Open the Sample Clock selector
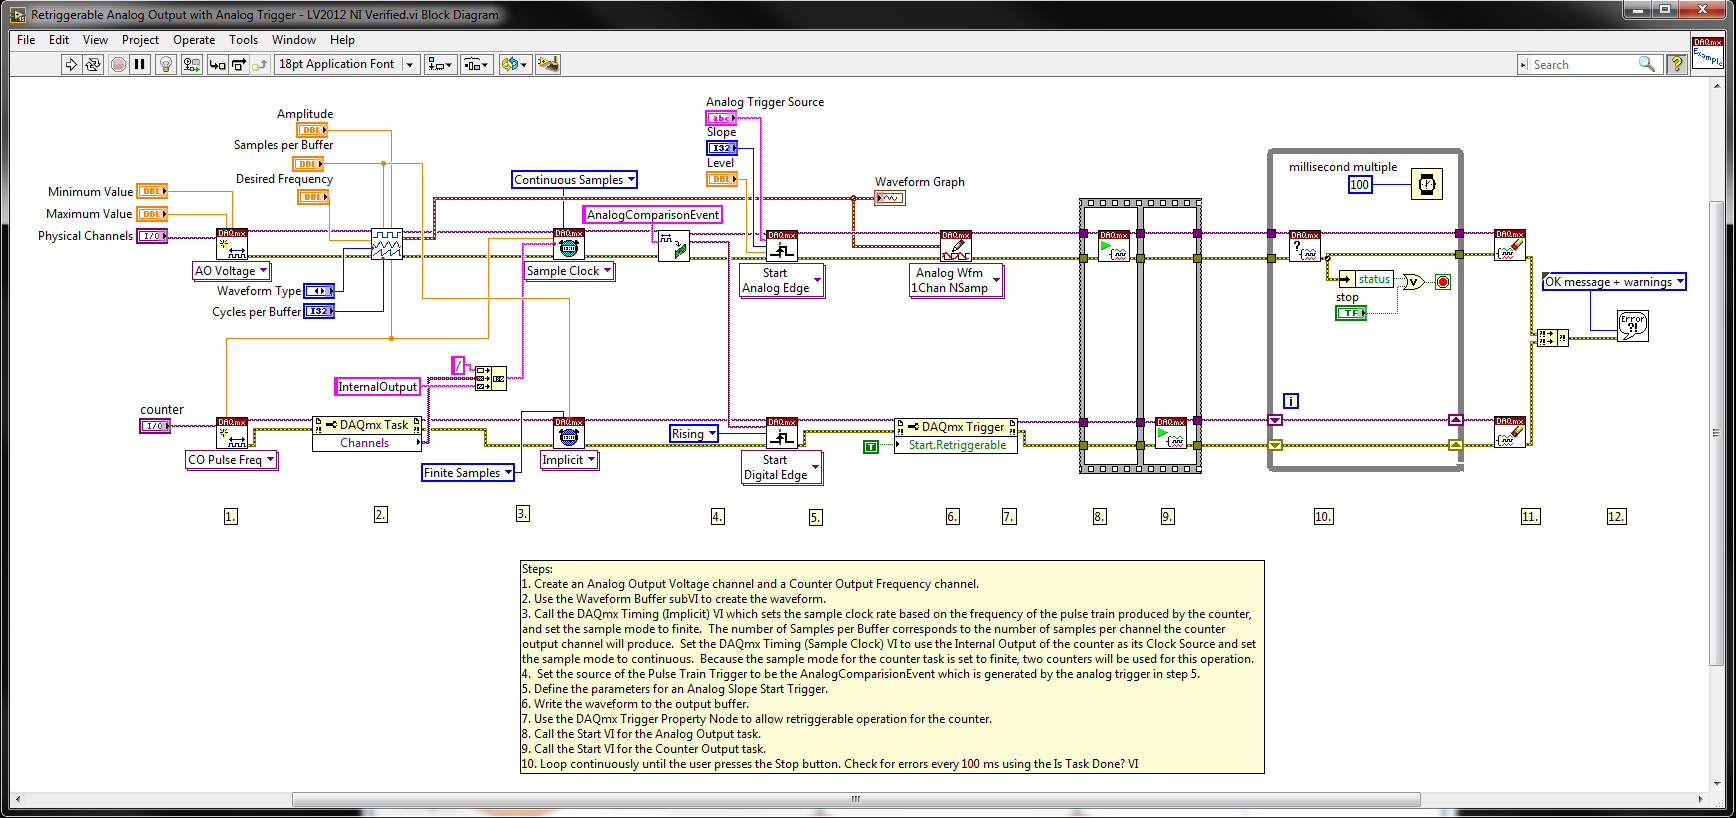The width and height of the screenshot is (1736, 818). 569,271
